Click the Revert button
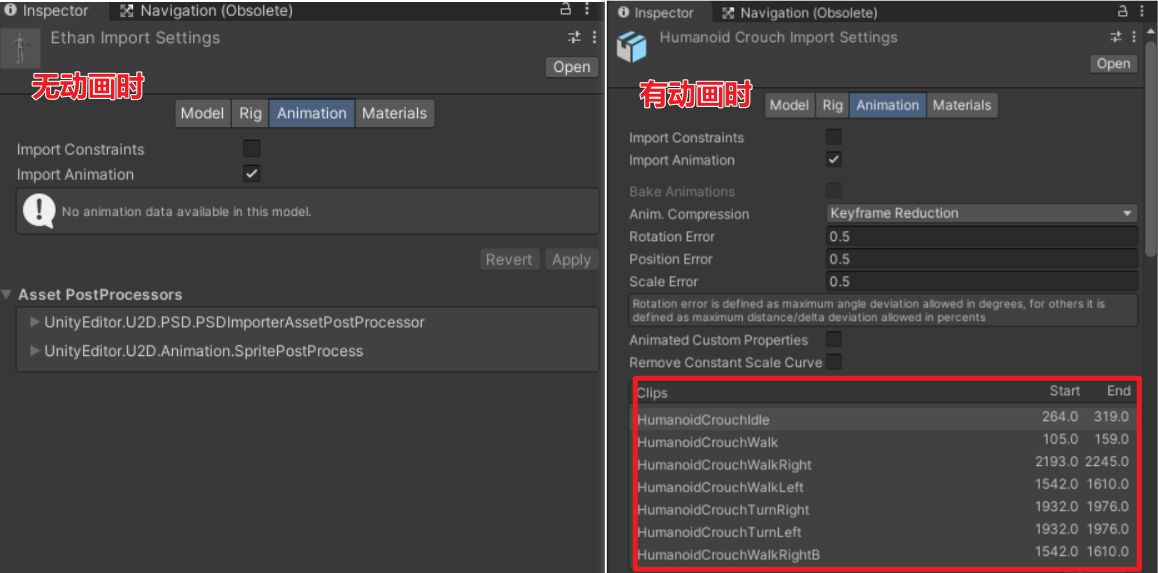The image size is (1158, 573). pos(509,259)
